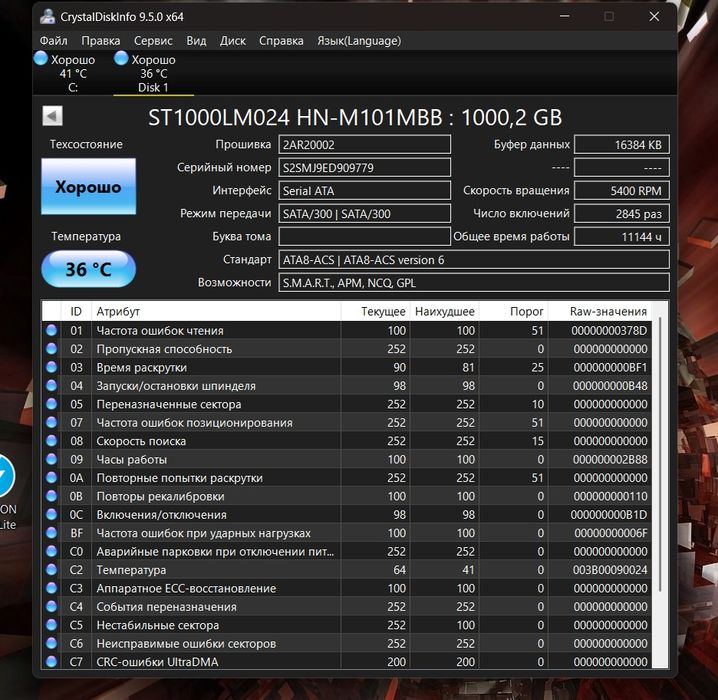Click status dot for Скорость поиска row
Viewport: 718px width, 700px height.
click(x=51, y=440)
